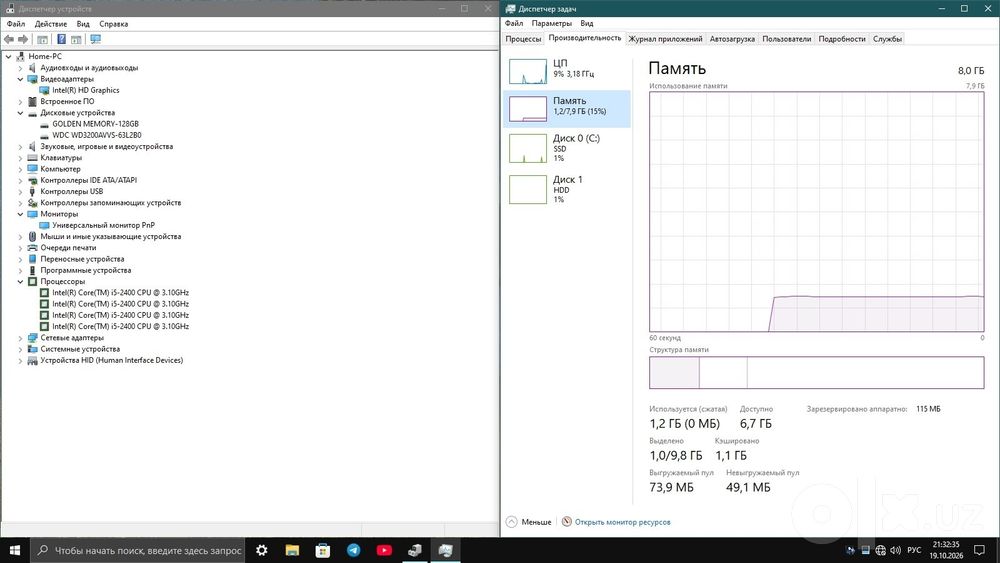Expand the Клавиатуры category
The height and width of the screenshot is (563, 1000).
pos(20,158)
